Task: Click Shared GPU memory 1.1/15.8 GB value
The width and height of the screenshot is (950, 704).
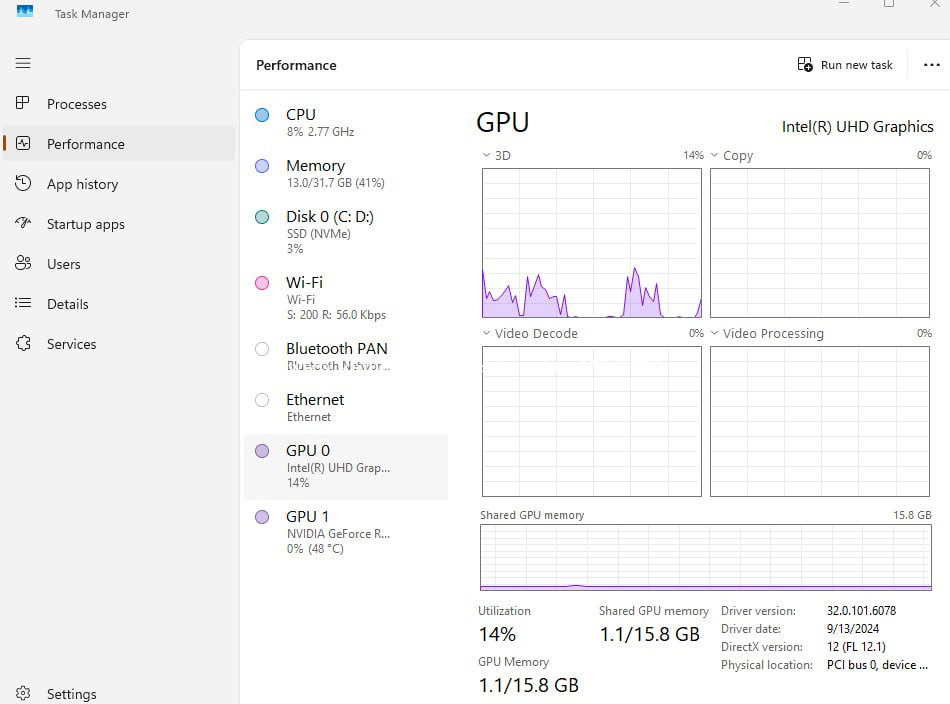Action: coord(649,634)
